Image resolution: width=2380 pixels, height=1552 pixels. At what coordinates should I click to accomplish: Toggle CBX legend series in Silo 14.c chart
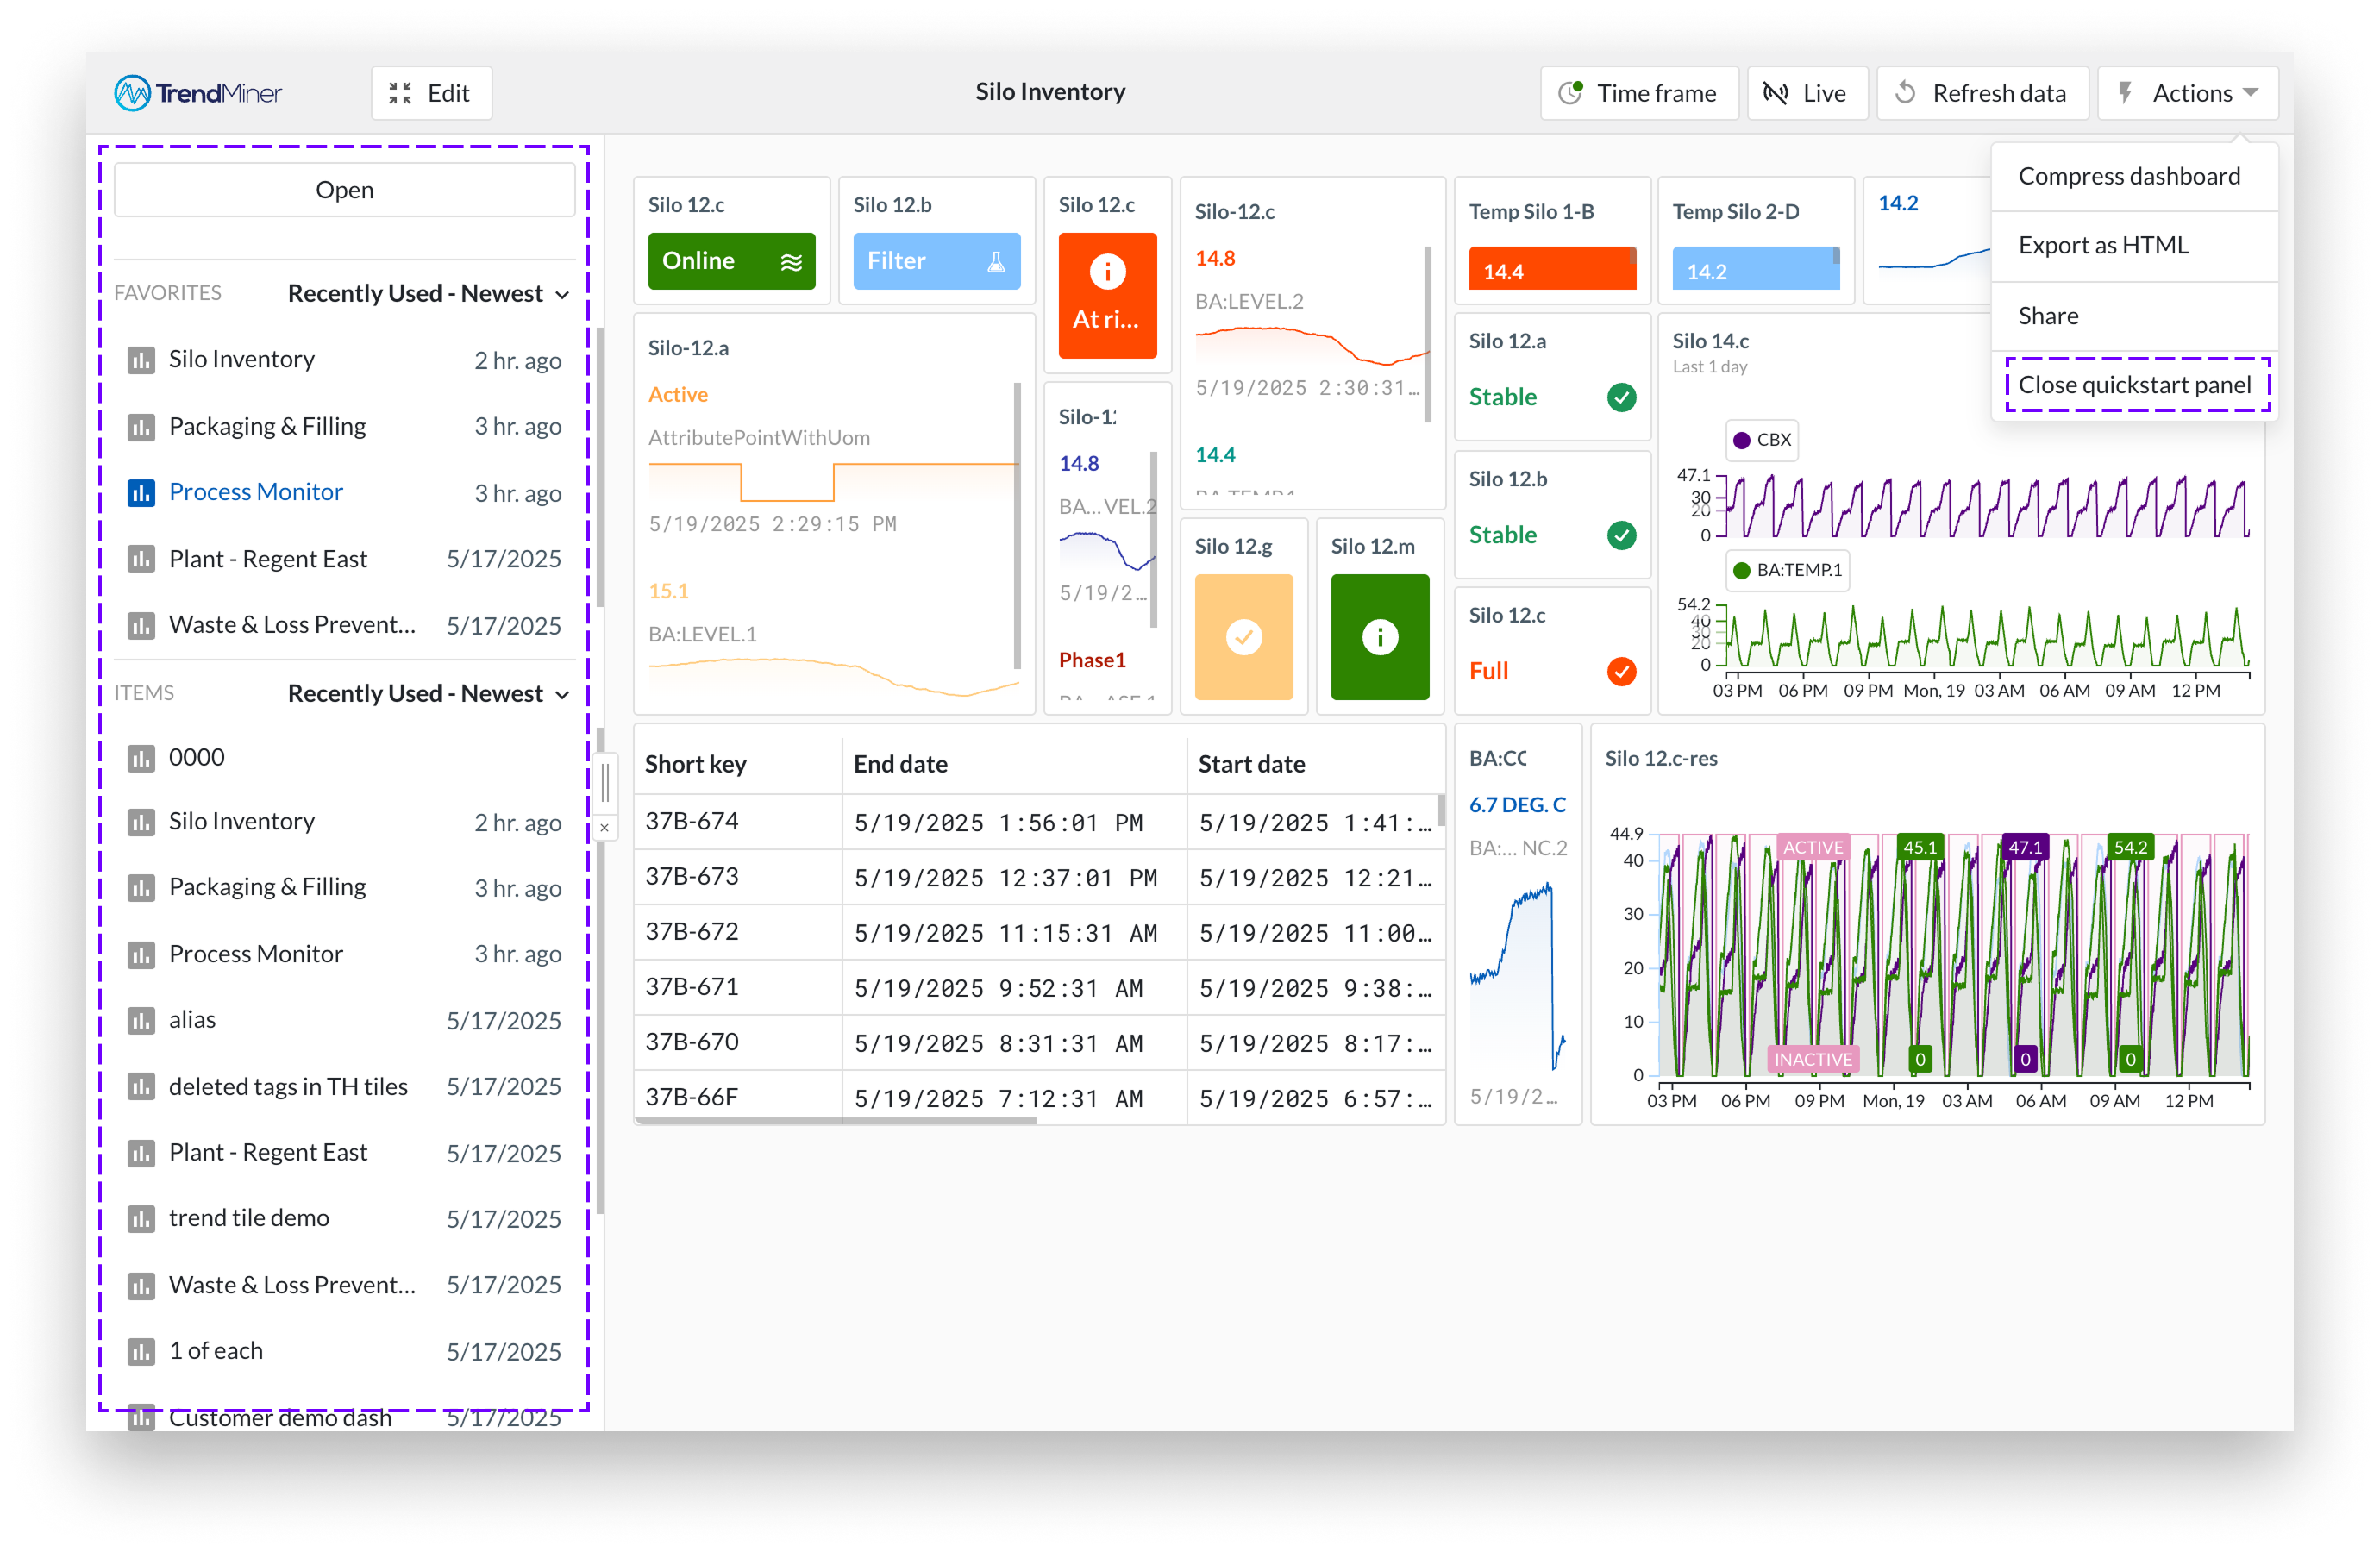coord(1762,440)
